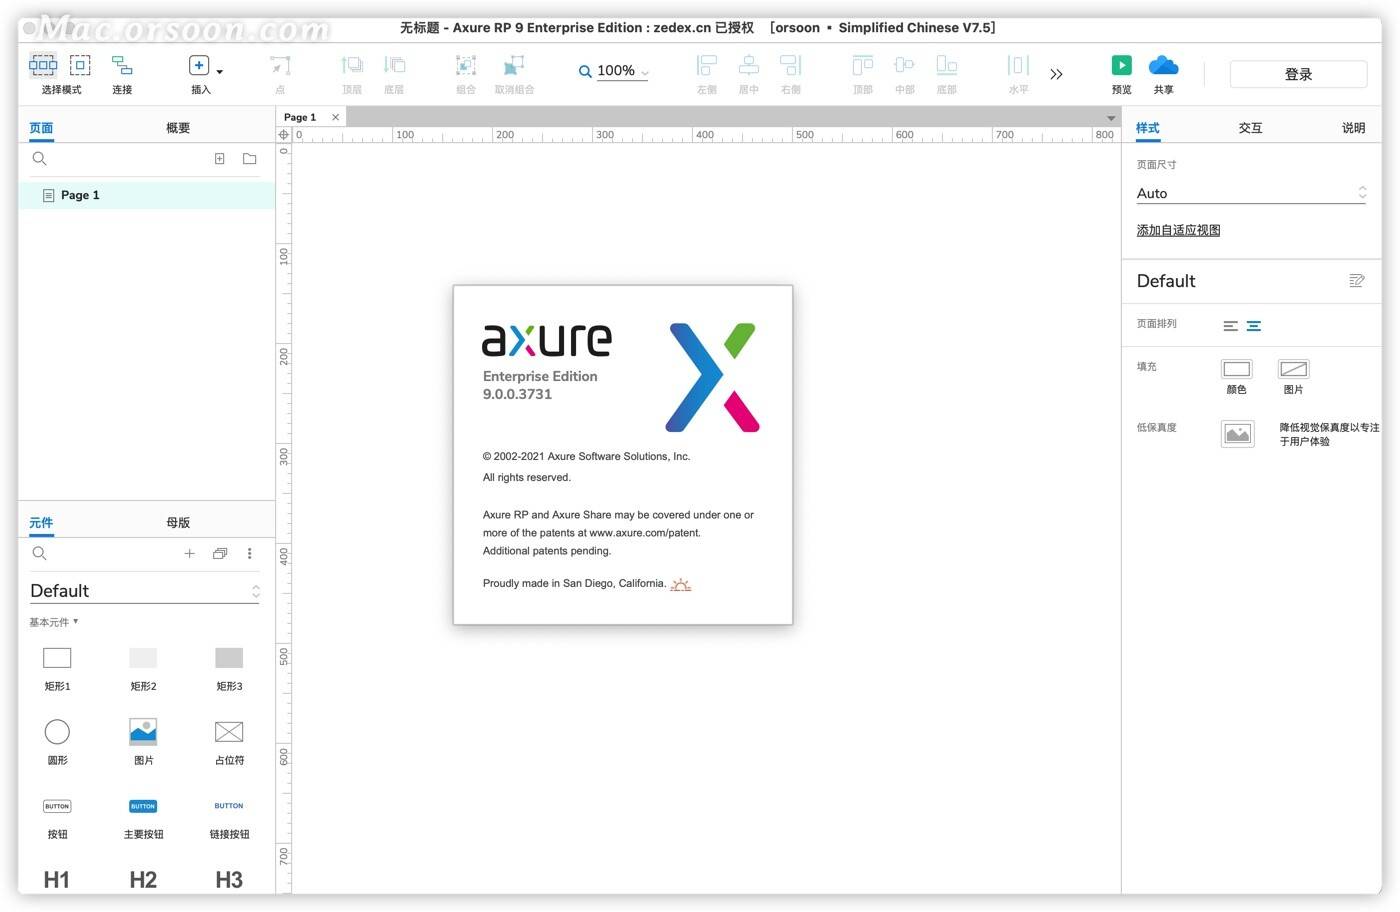The image size is (1400, 912).
Task: Switch to the Libraries (元件) tab
Action: 41,523
